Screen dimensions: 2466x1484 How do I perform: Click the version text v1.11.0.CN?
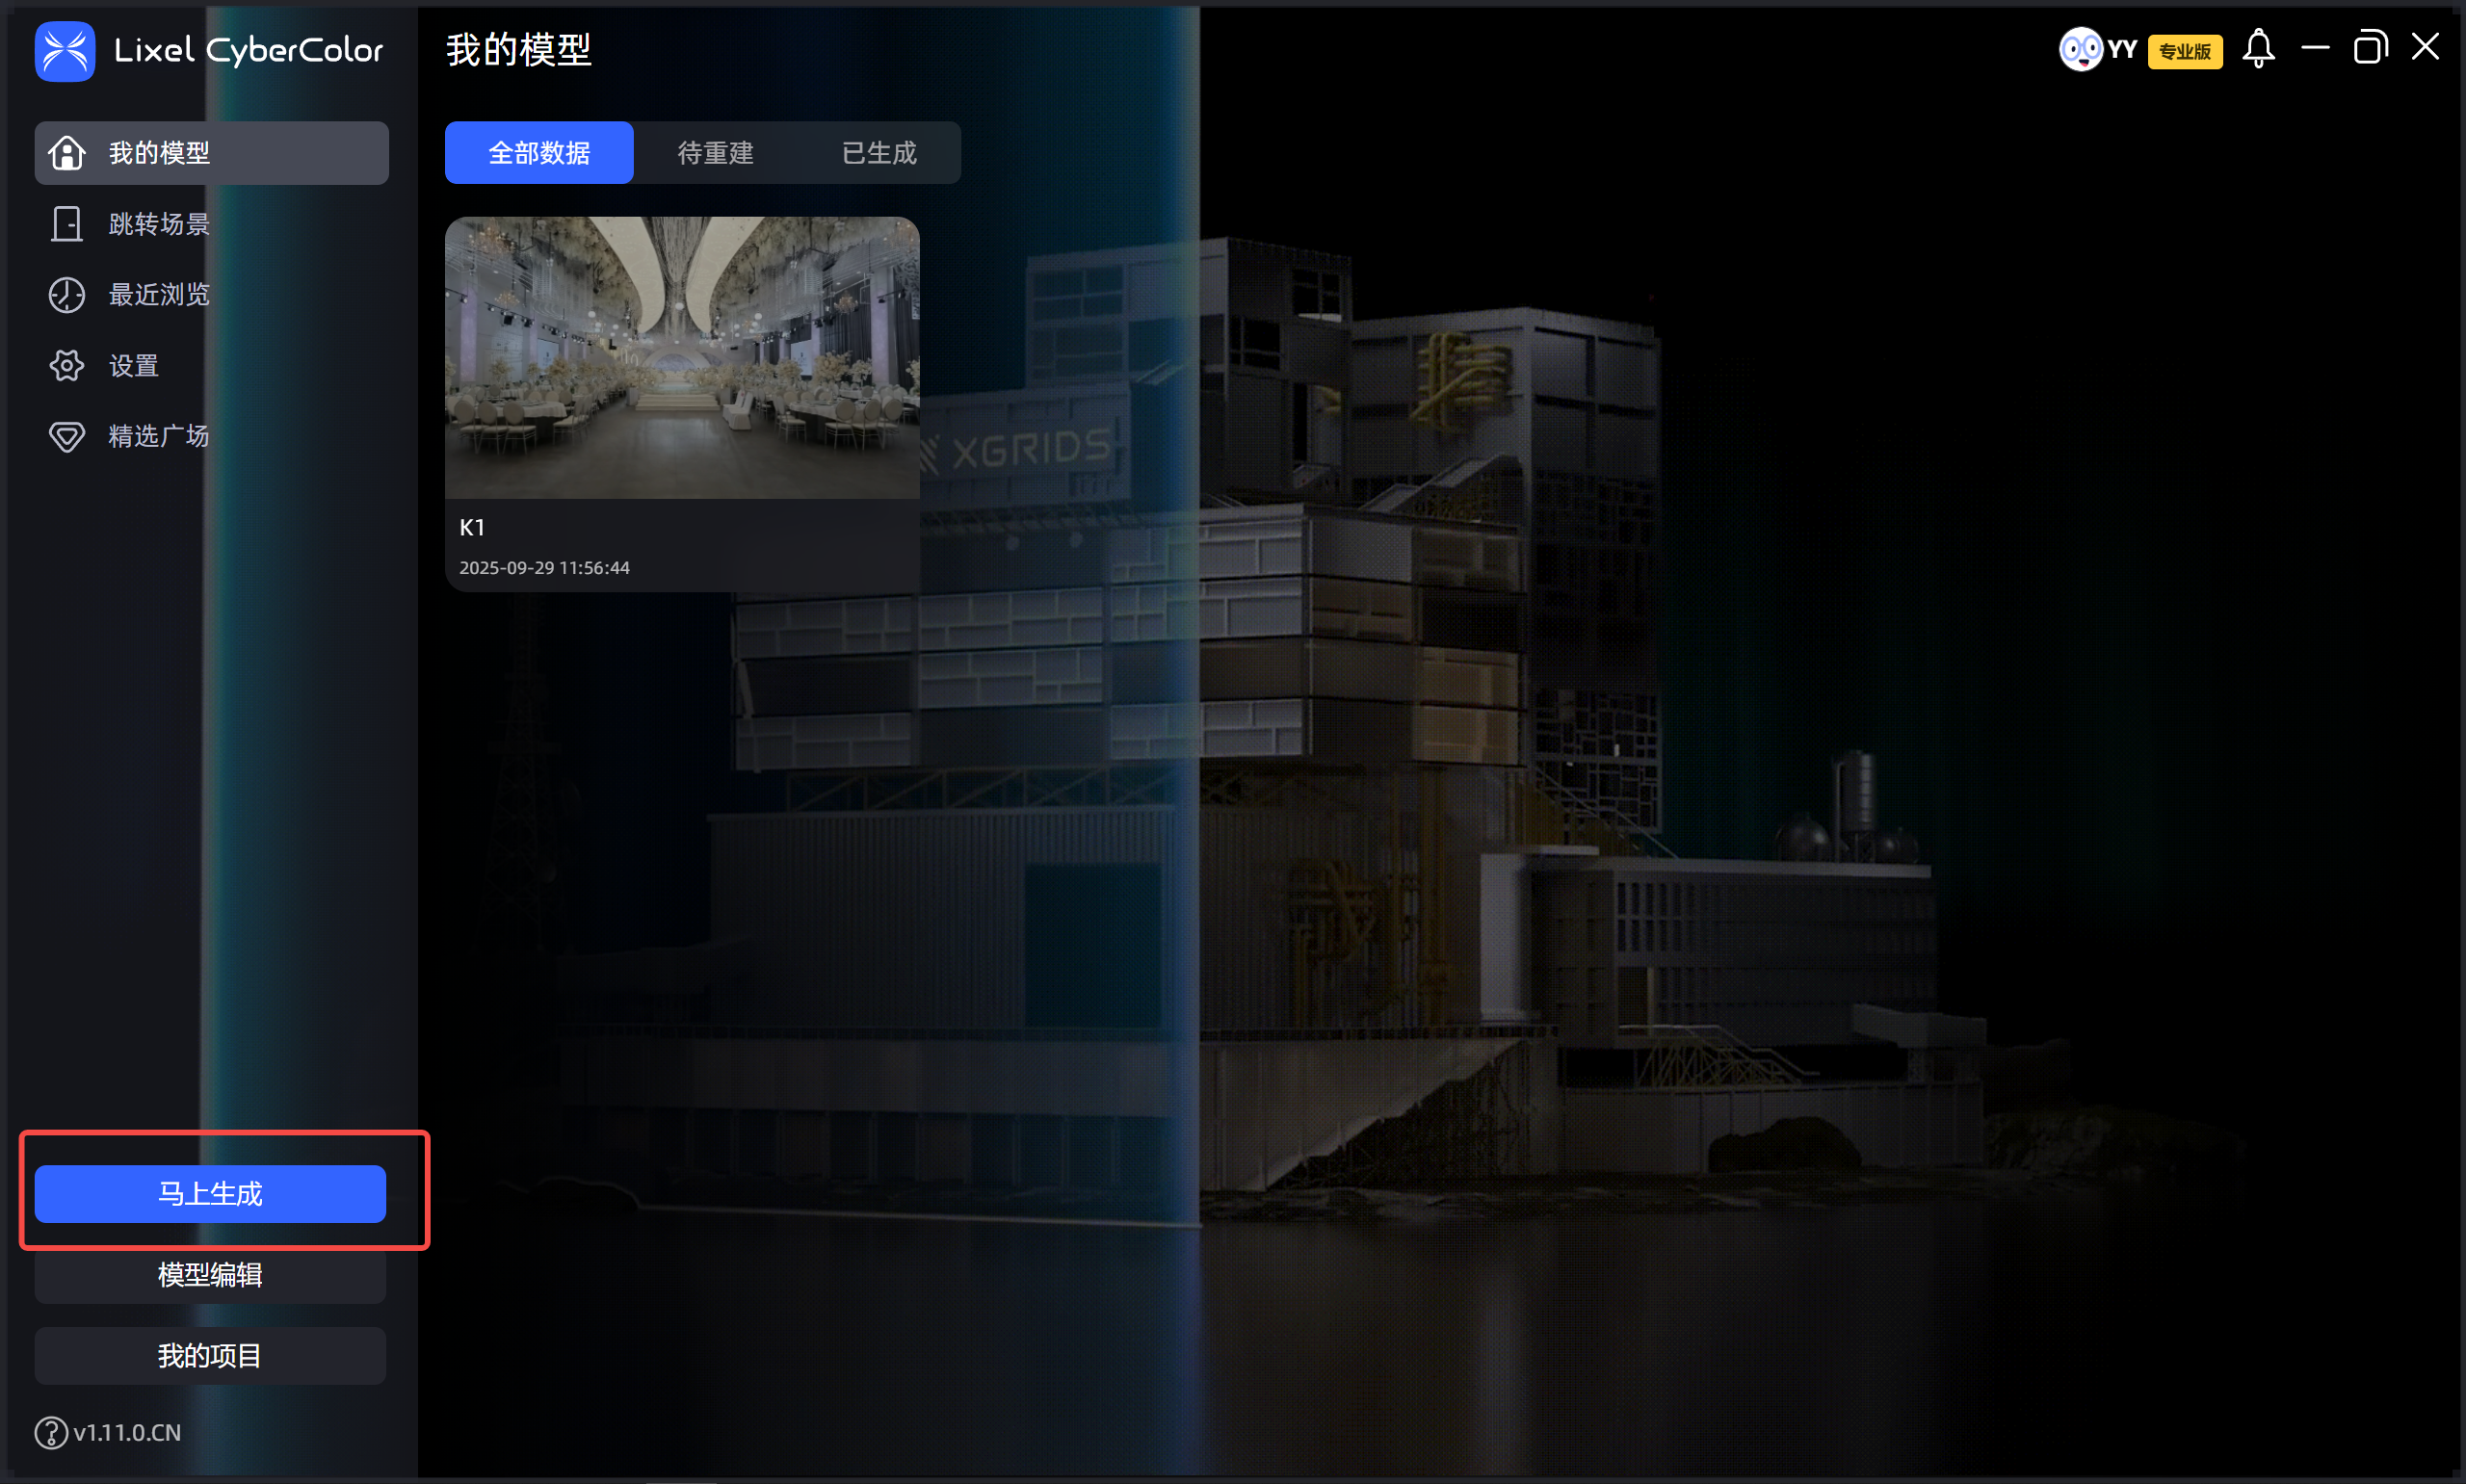(x=127, y=1432)
